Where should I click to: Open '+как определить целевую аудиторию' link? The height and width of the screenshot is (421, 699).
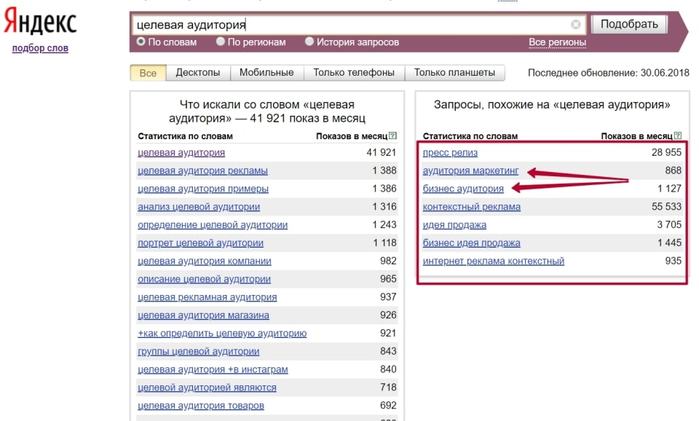pyautogui.click(x=222, y=334)
